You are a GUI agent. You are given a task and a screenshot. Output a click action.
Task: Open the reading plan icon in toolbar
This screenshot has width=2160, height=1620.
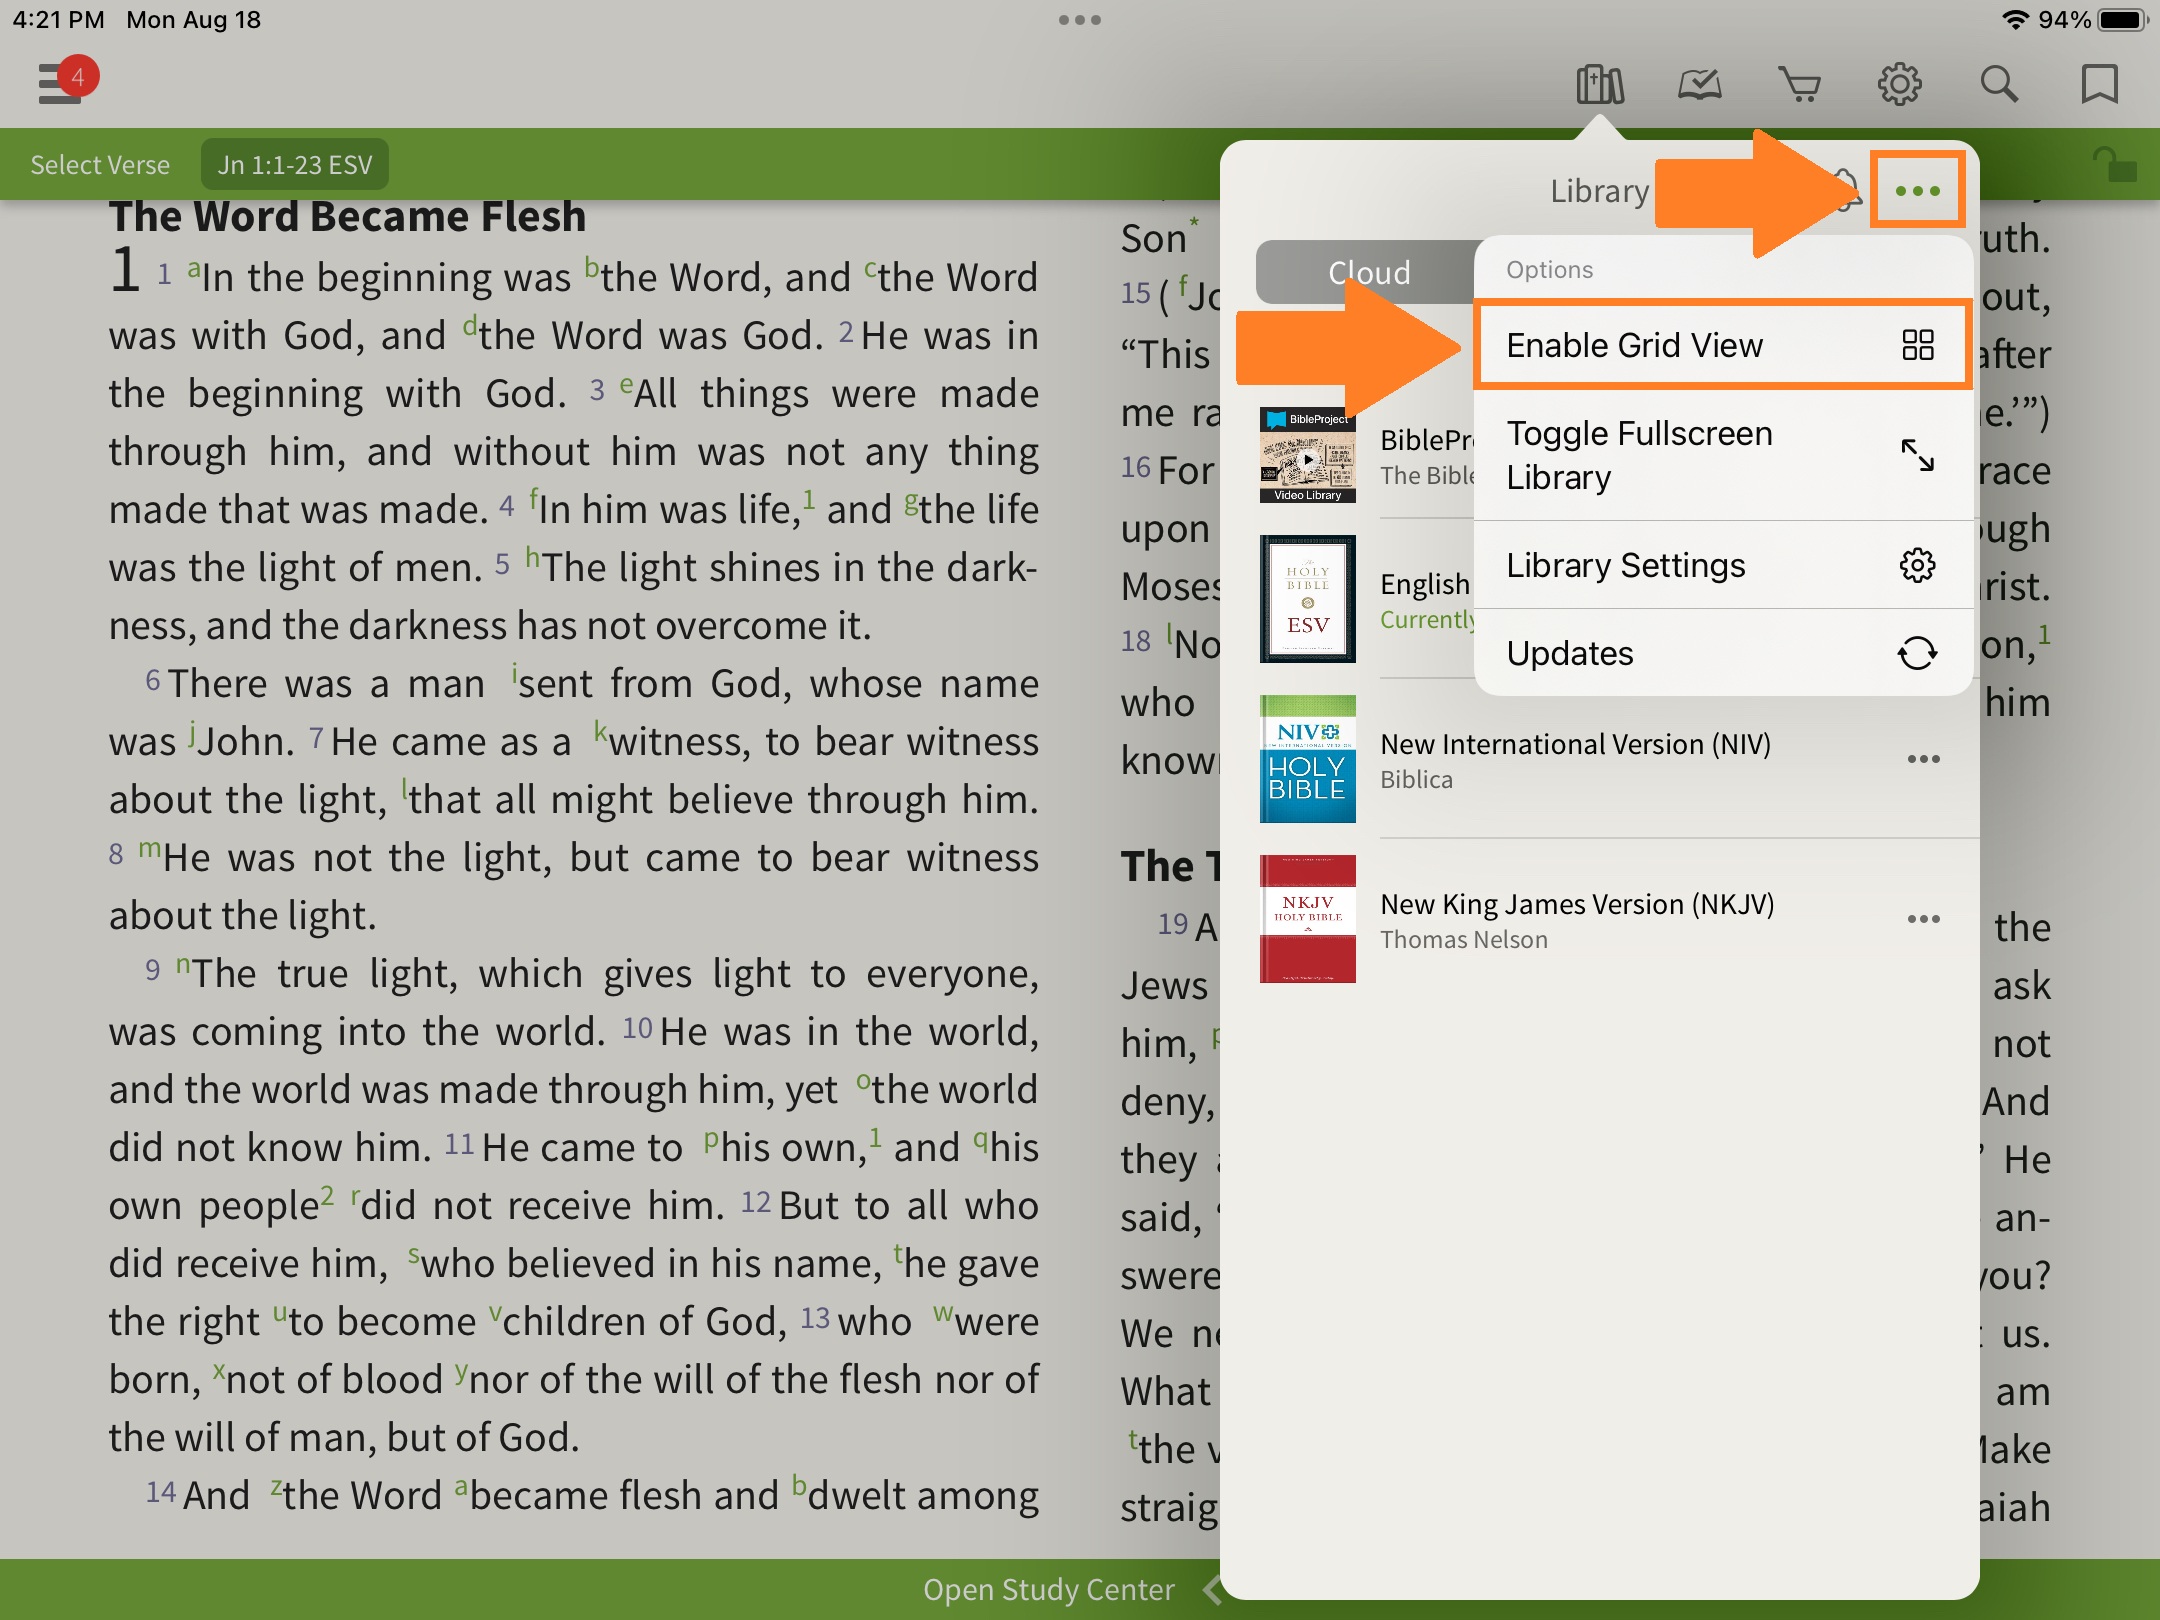1699,85
